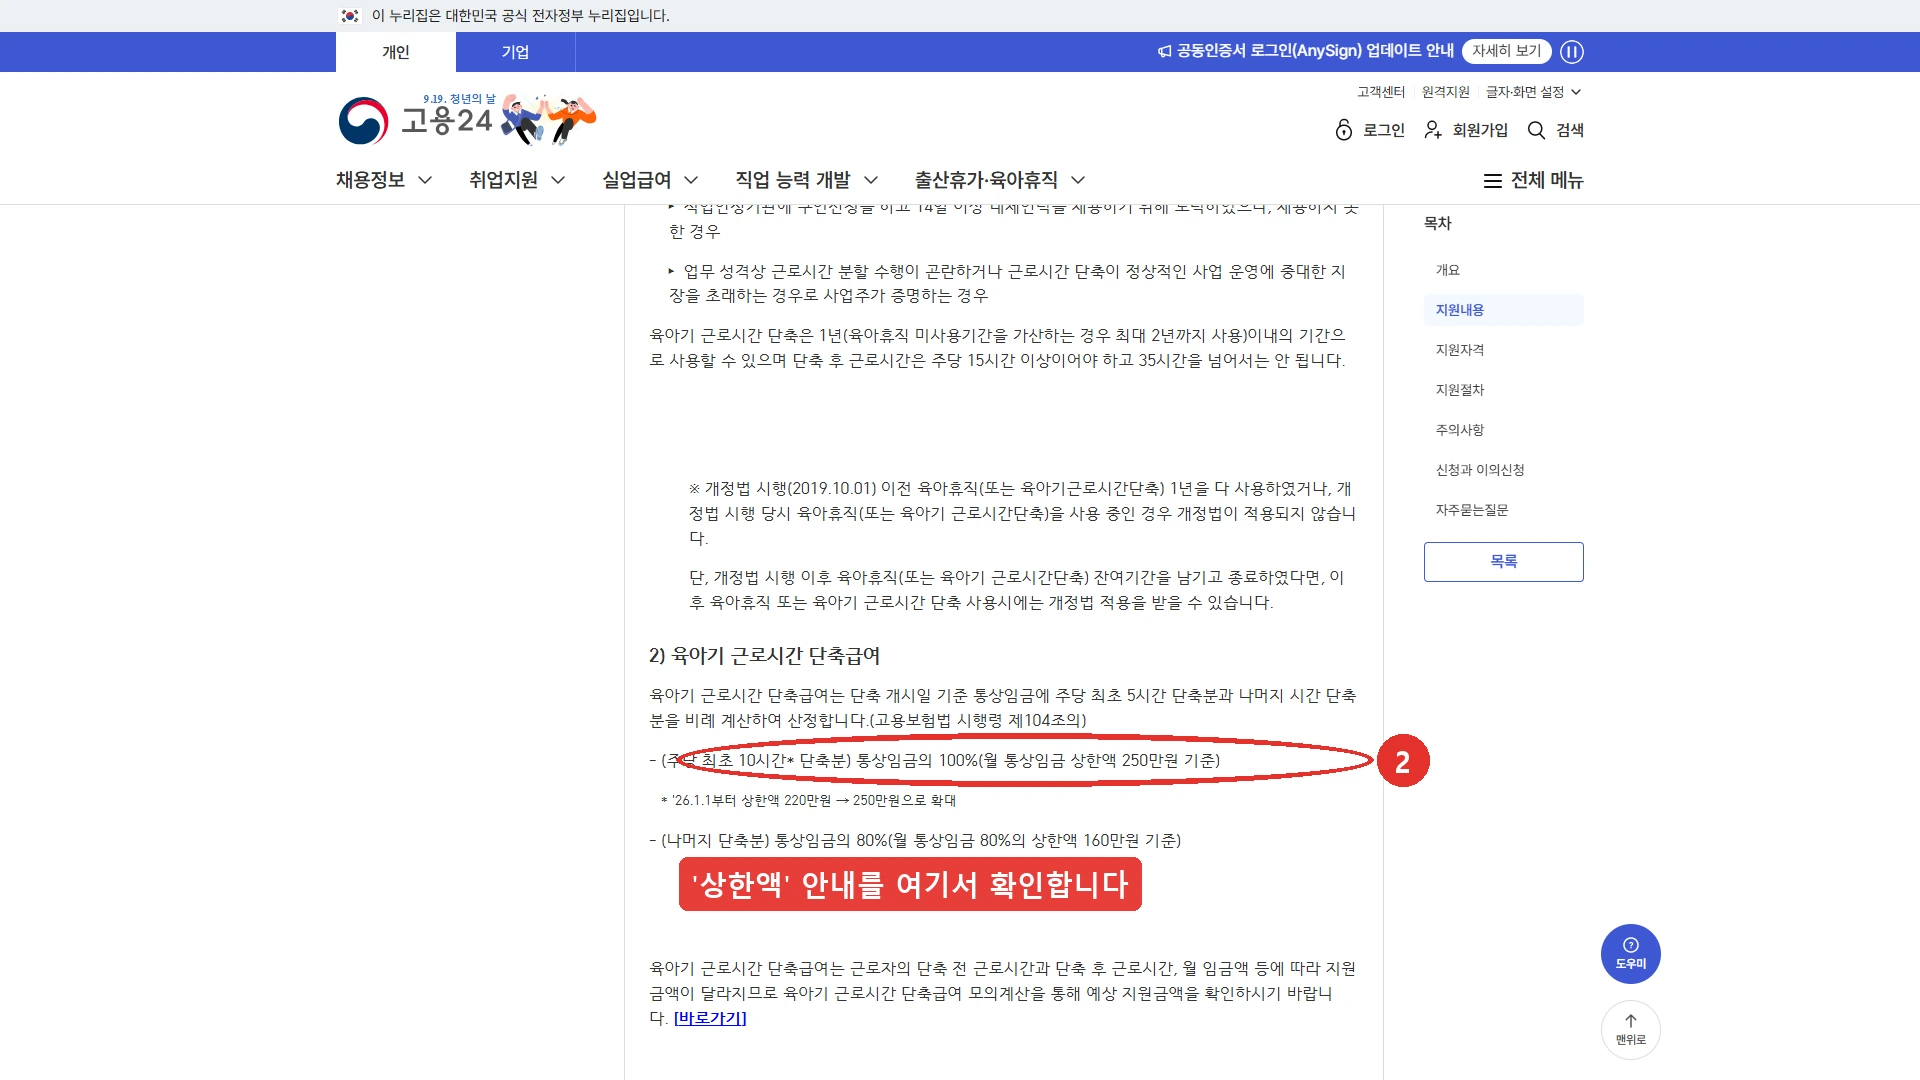Click the login lock icon

pos(1344,130)
